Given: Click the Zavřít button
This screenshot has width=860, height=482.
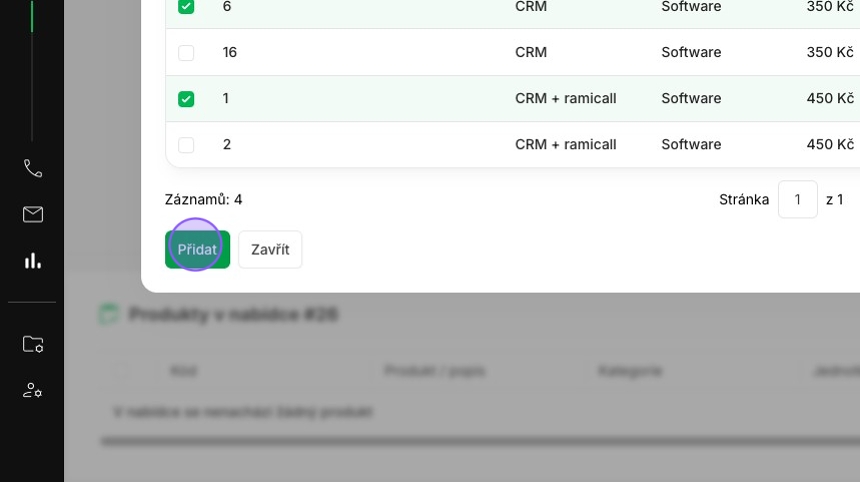Looking at the screenshot, I should click(x=270, y=249).
